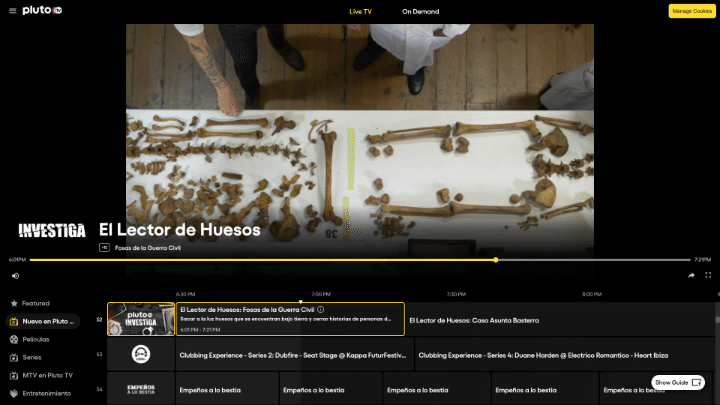Select Clubbing Experience Series 2 Dubfire program
This screenshot has width=720, height=405.
pos(294,354)
